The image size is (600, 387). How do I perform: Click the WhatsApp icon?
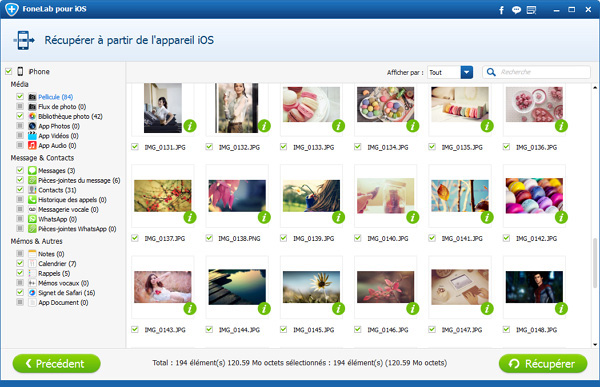pyautogui.click(x=33, y=219)
